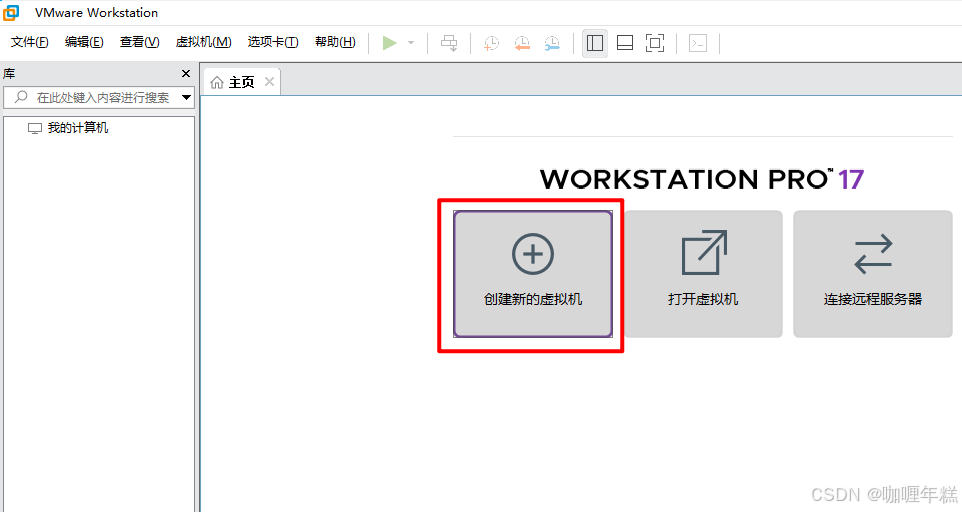Open the 查看(V) menu
This screenshot has height=512, width=962.
[139, 42]
